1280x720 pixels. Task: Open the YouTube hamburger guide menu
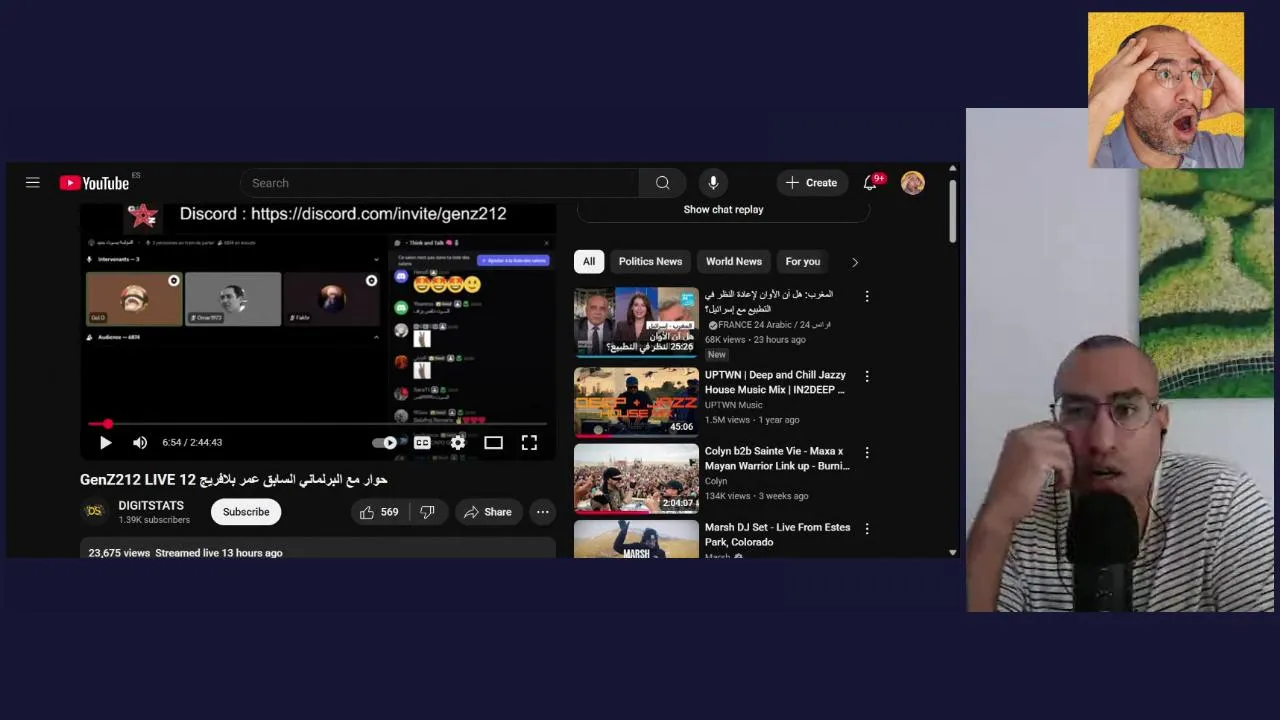tap(33, 183)
